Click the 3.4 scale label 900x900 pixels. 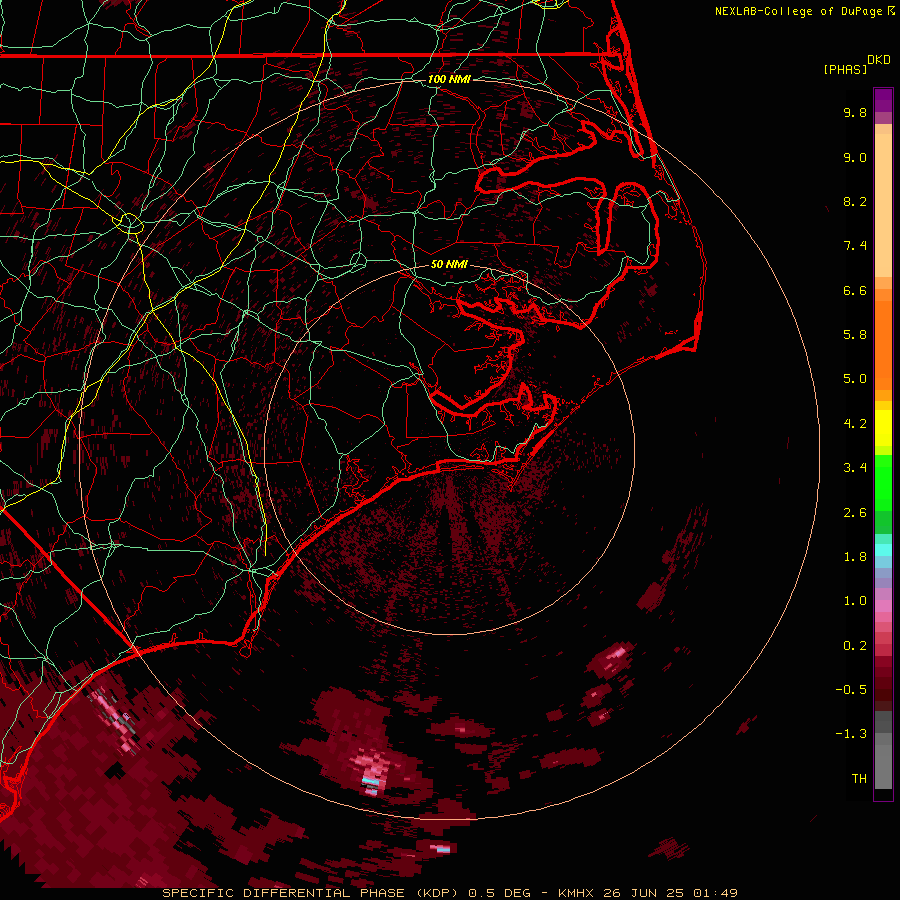pos(855,468)
